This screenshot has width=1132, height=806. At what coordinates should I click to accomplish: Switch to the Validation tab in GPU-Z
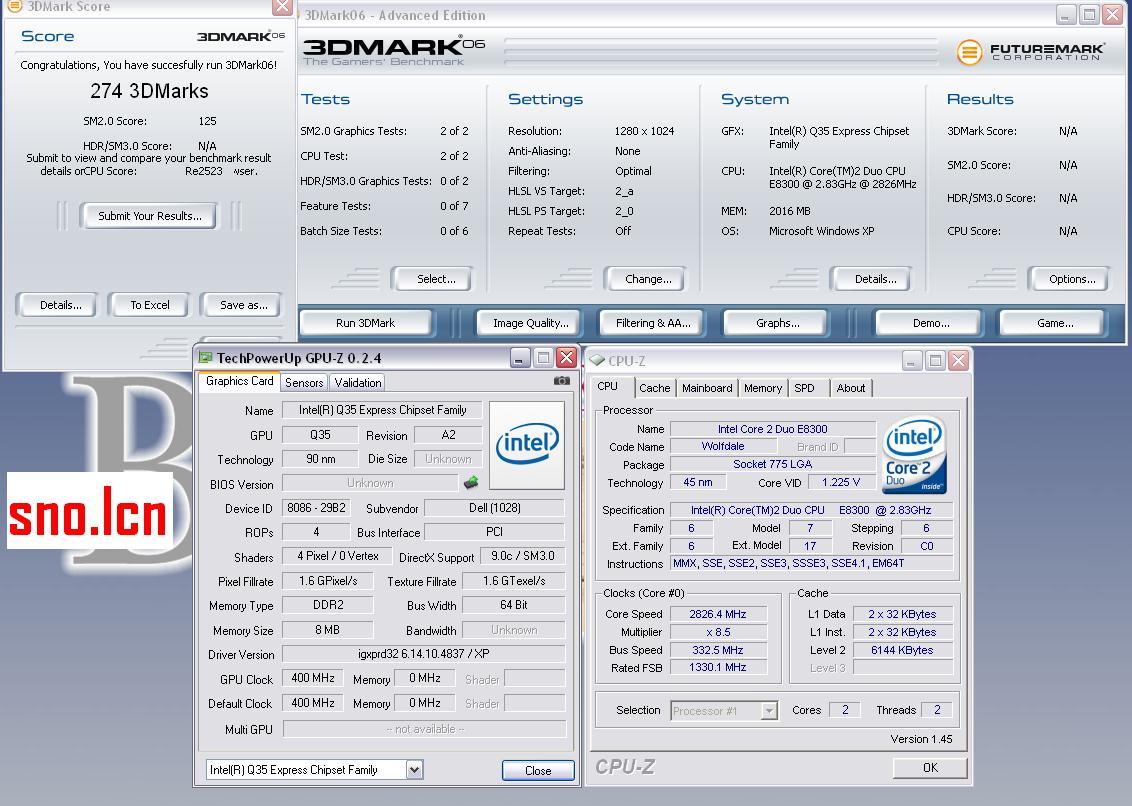click(x=358, y=383)
